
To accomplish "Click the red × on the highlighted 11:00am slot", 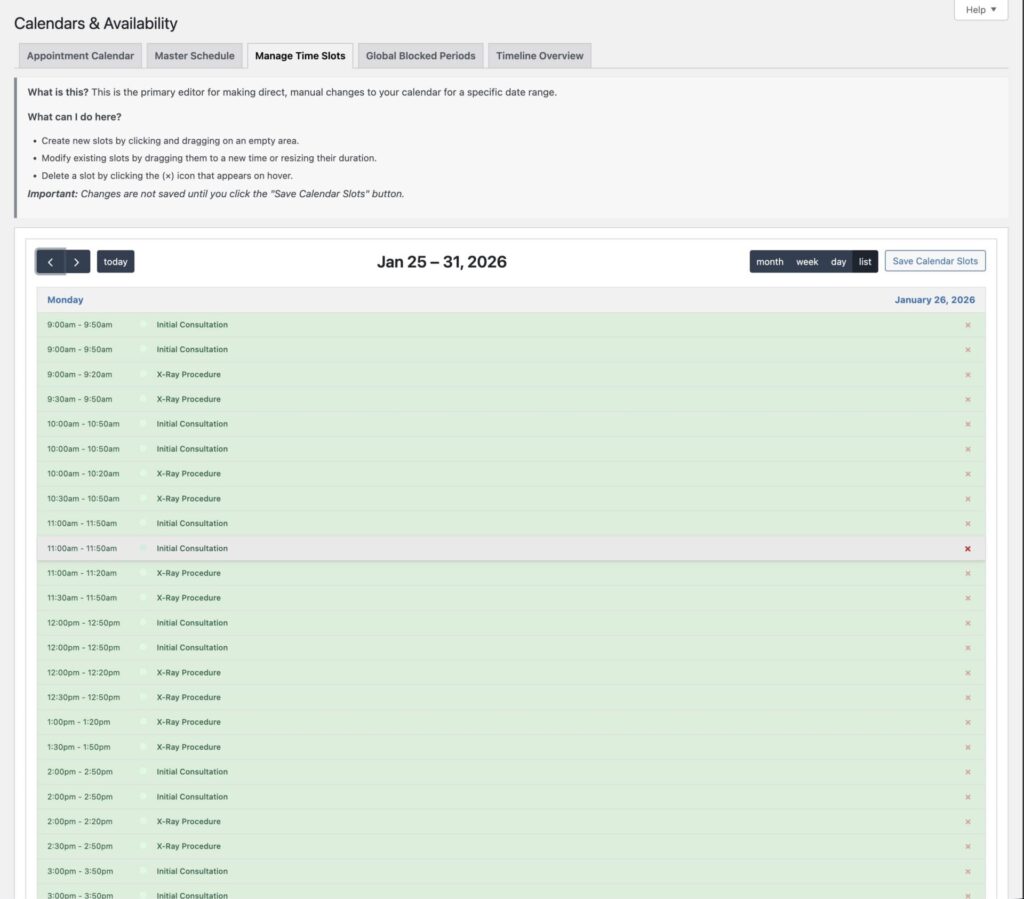I will (x=967, y=549).
